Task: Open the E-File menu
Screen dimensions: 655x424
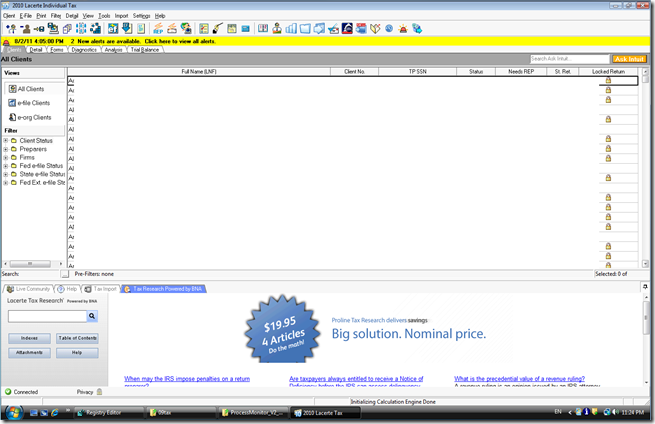Action: (x=25, y=16)
